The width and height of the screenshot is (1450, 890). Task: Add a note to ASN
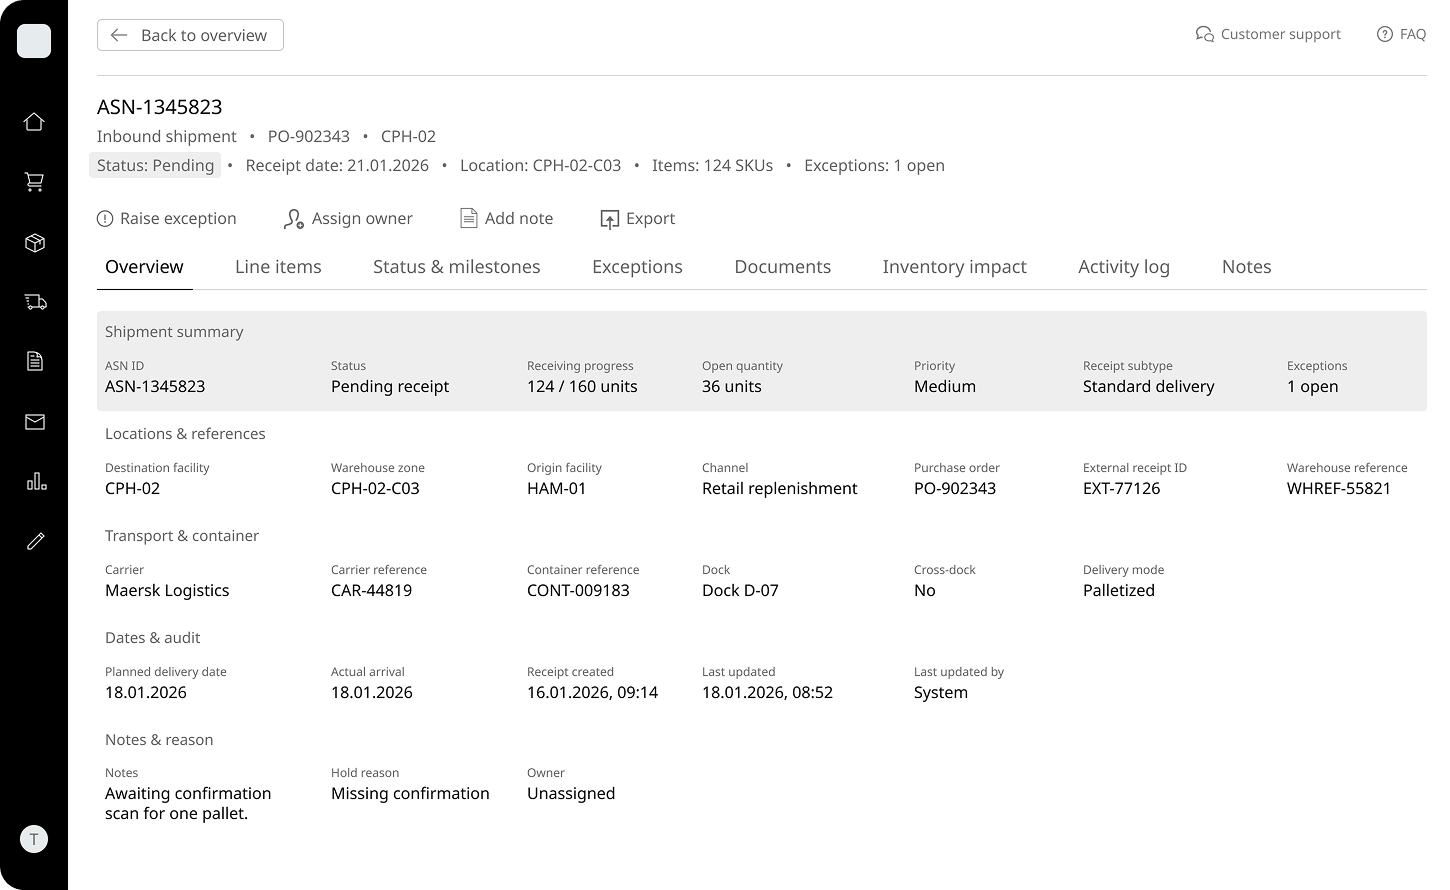(506, 218)
